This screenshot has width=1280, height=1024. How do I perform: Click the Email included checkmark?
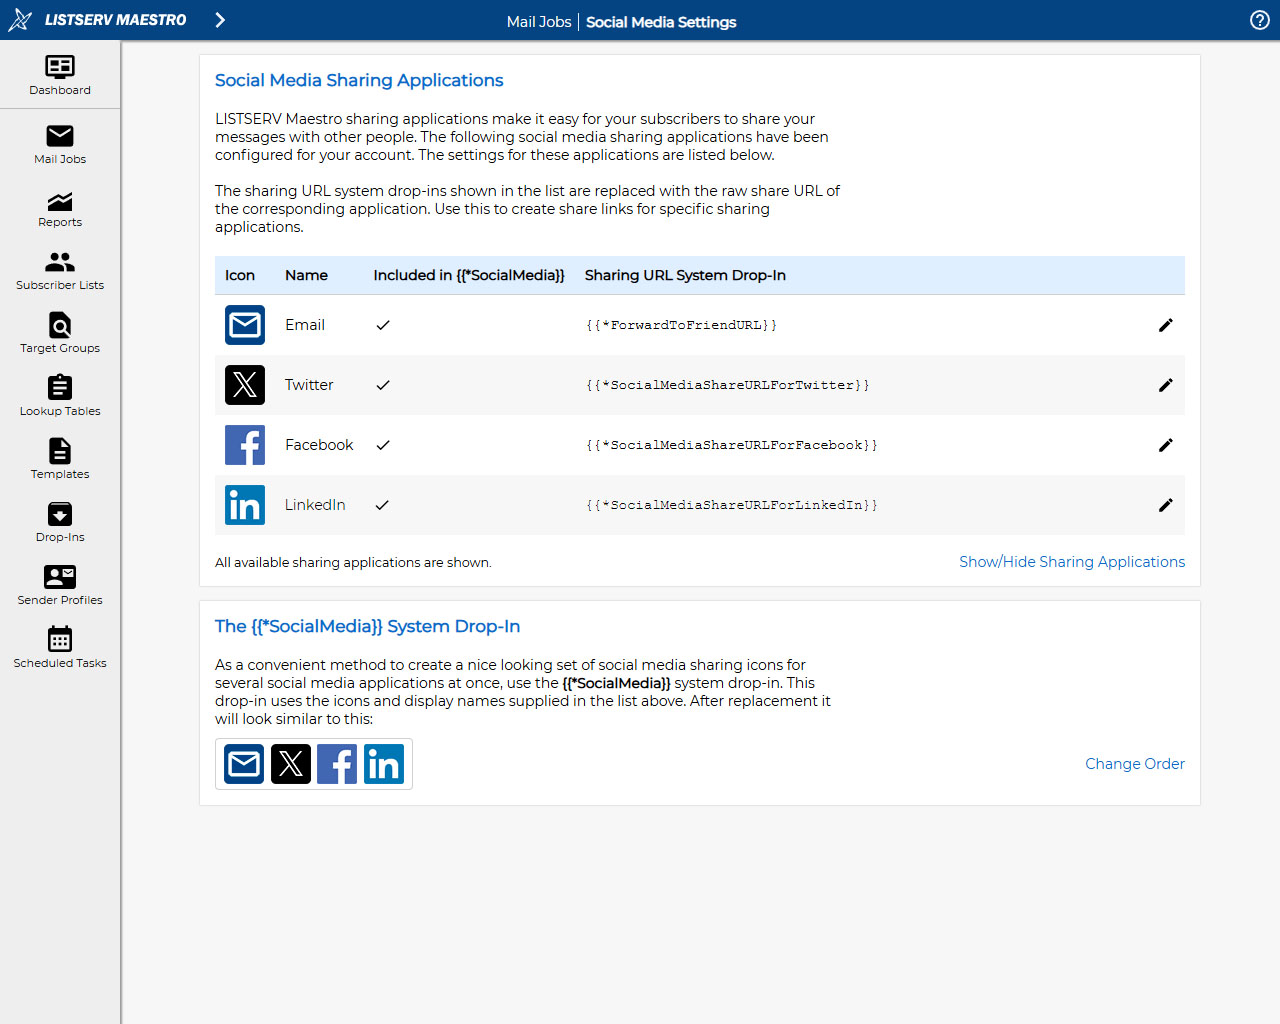pos(383,325)
